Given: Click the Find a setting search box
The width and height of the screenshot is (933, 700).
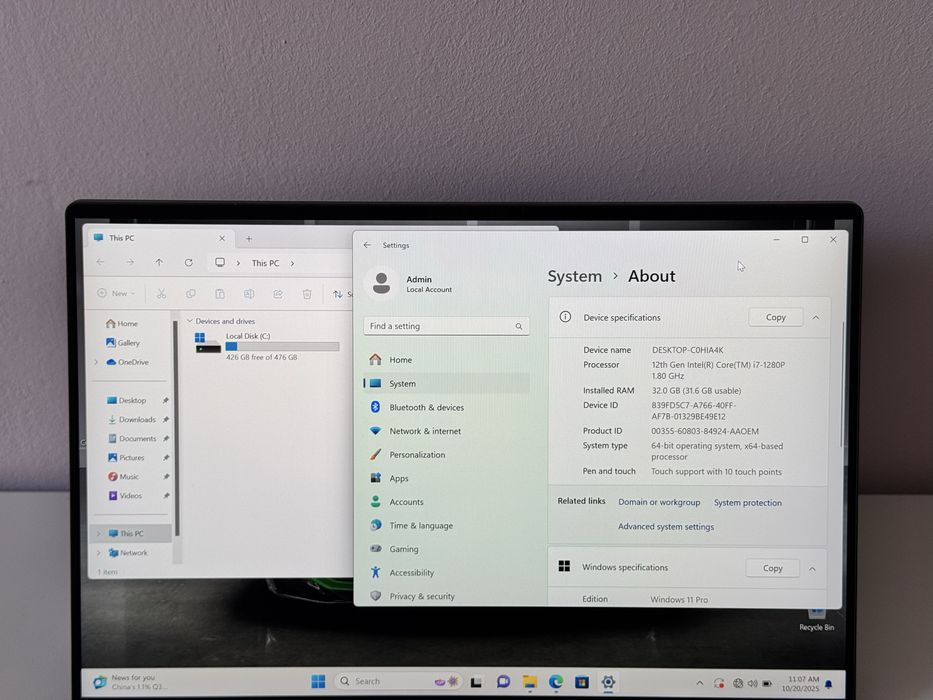Looking at the screenshot, I should click(x=446, y=326).
